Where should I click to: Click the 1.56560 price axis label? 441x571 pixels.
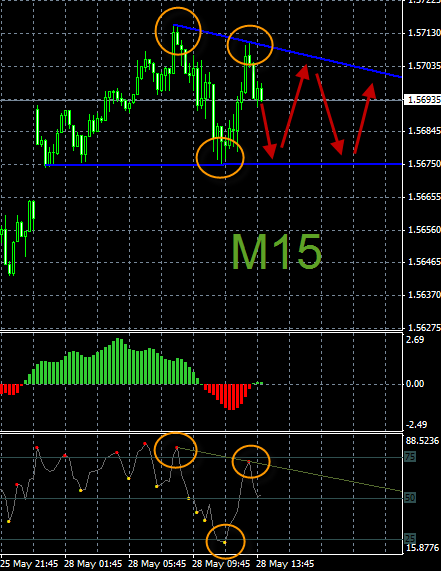pos(424,230)
